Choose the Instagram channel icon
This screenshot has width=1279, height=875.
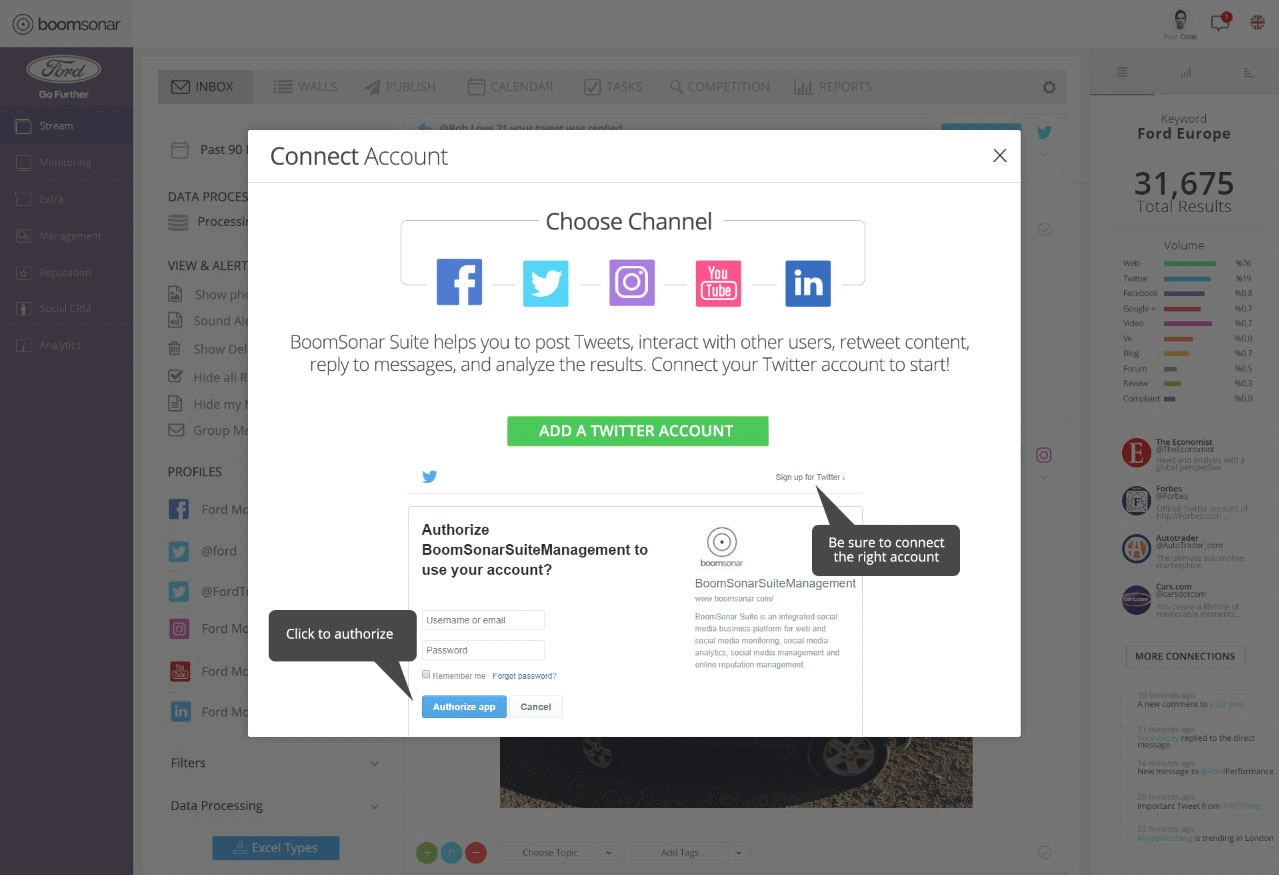tap(632, 282)
